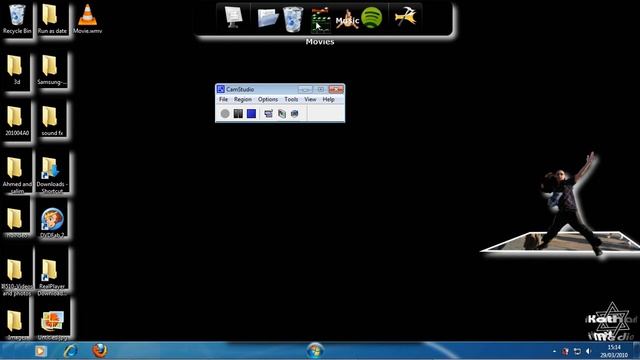Screen dimensions: 640x360
Task: Click the network icon in system tray
Action: 577,351
